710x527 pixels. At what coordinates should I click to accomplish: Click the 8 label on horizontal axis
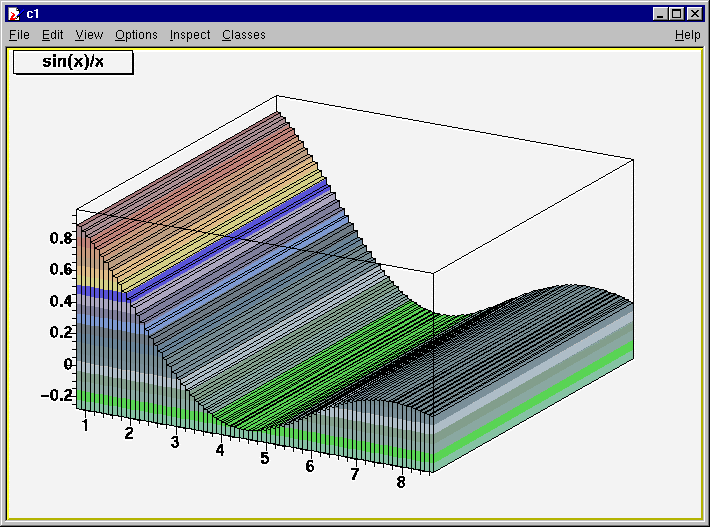point(401,482)
